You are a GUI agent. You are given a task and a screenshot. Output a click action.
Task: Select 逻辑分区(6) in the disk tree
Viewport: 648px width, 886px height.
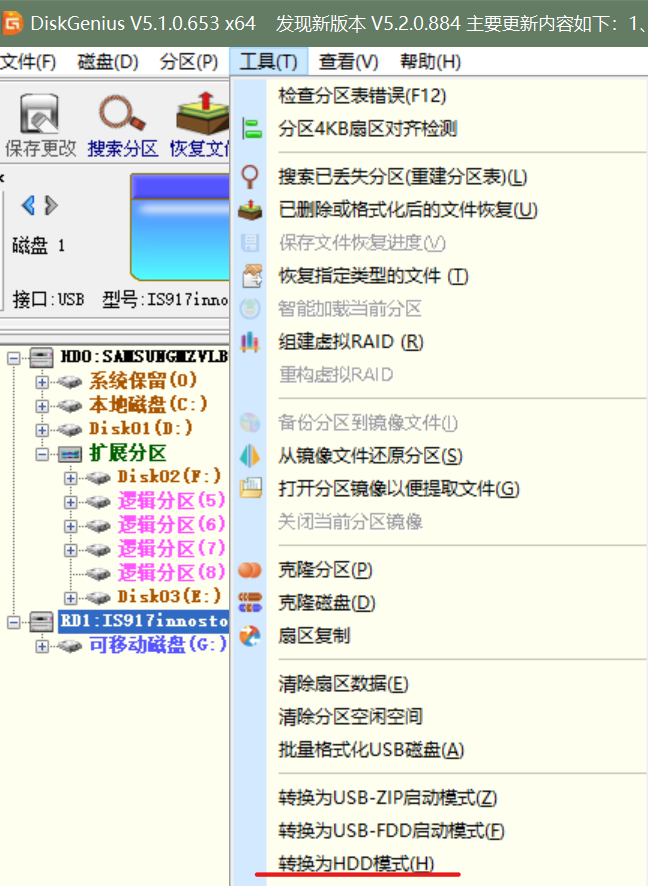pos(171,525)
